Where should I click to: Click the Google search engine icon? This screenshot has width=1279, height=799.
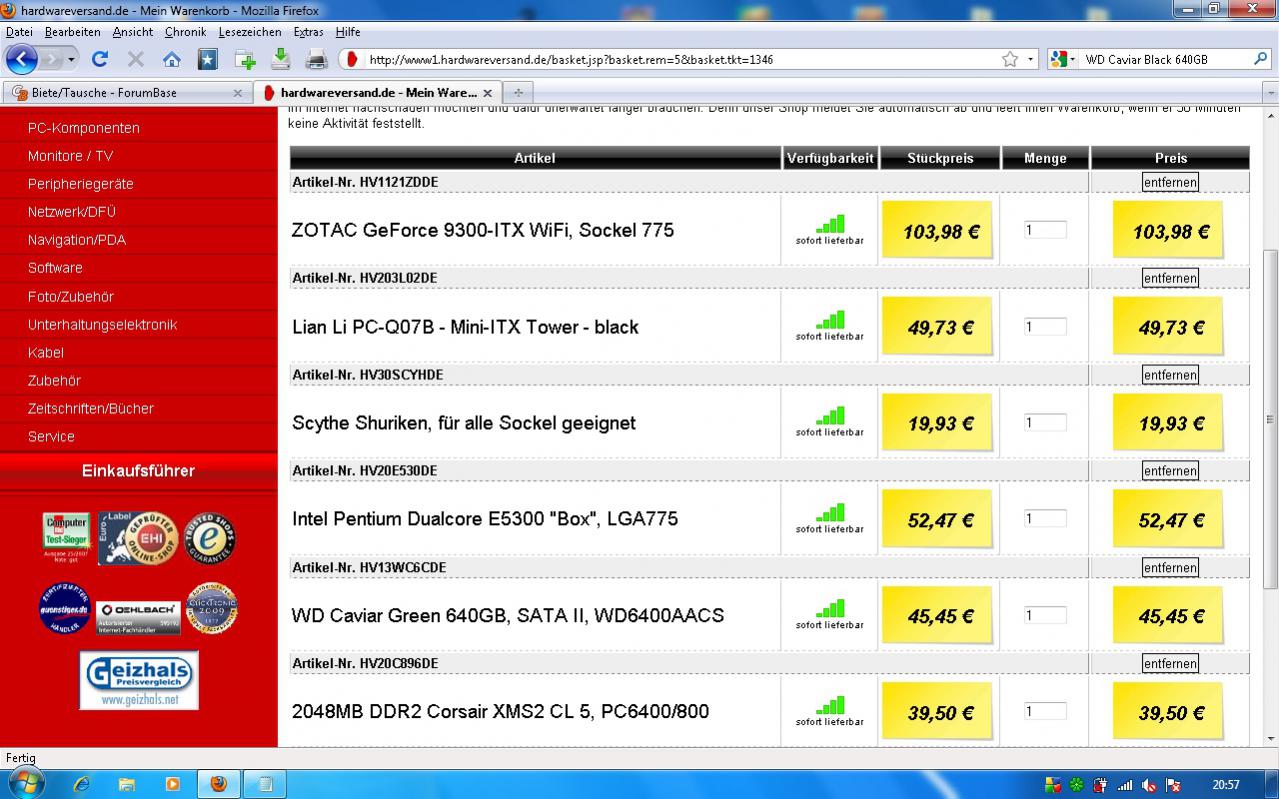tap(1059, 59)
